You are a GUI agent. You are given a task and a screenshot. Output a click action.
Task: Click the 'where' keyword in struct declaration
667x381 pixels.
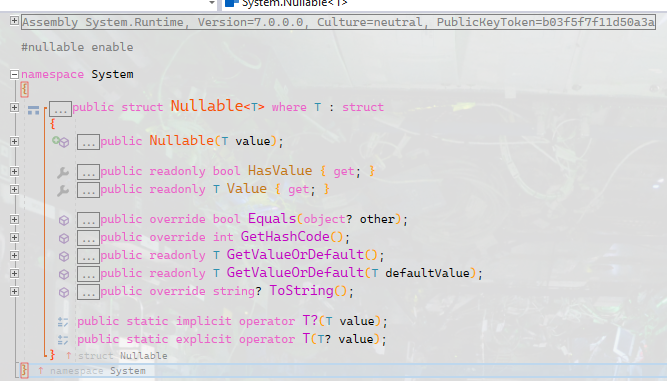point(289,107)
